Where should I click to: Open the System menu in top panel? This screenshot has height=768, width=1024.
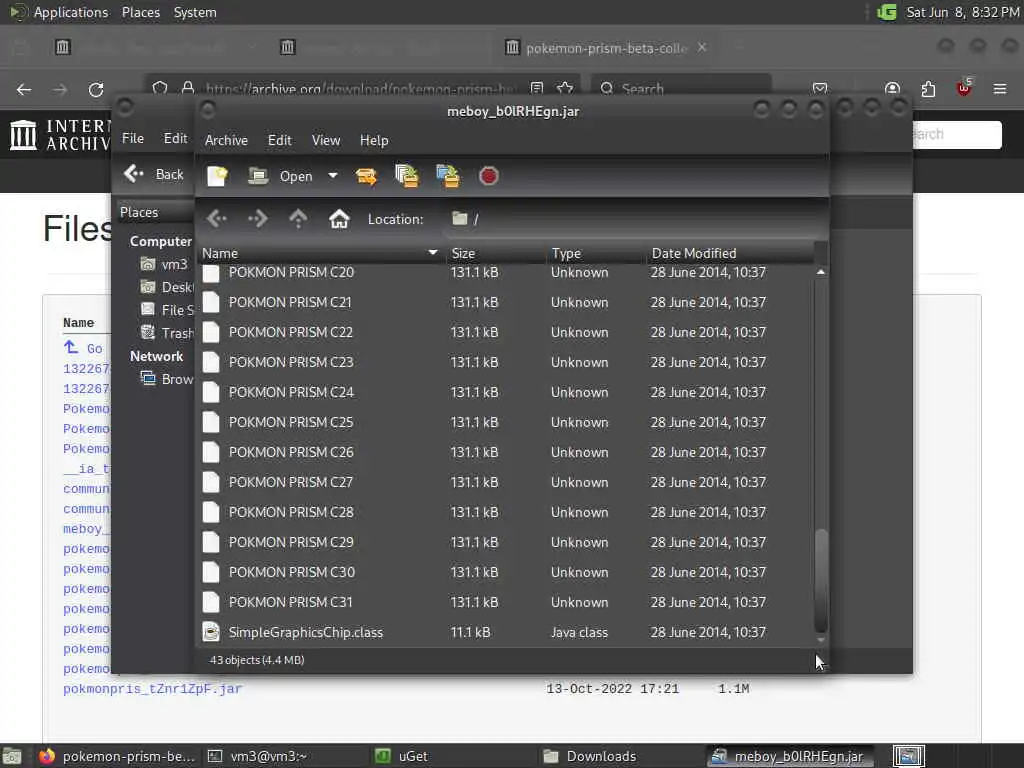[195, 12]
